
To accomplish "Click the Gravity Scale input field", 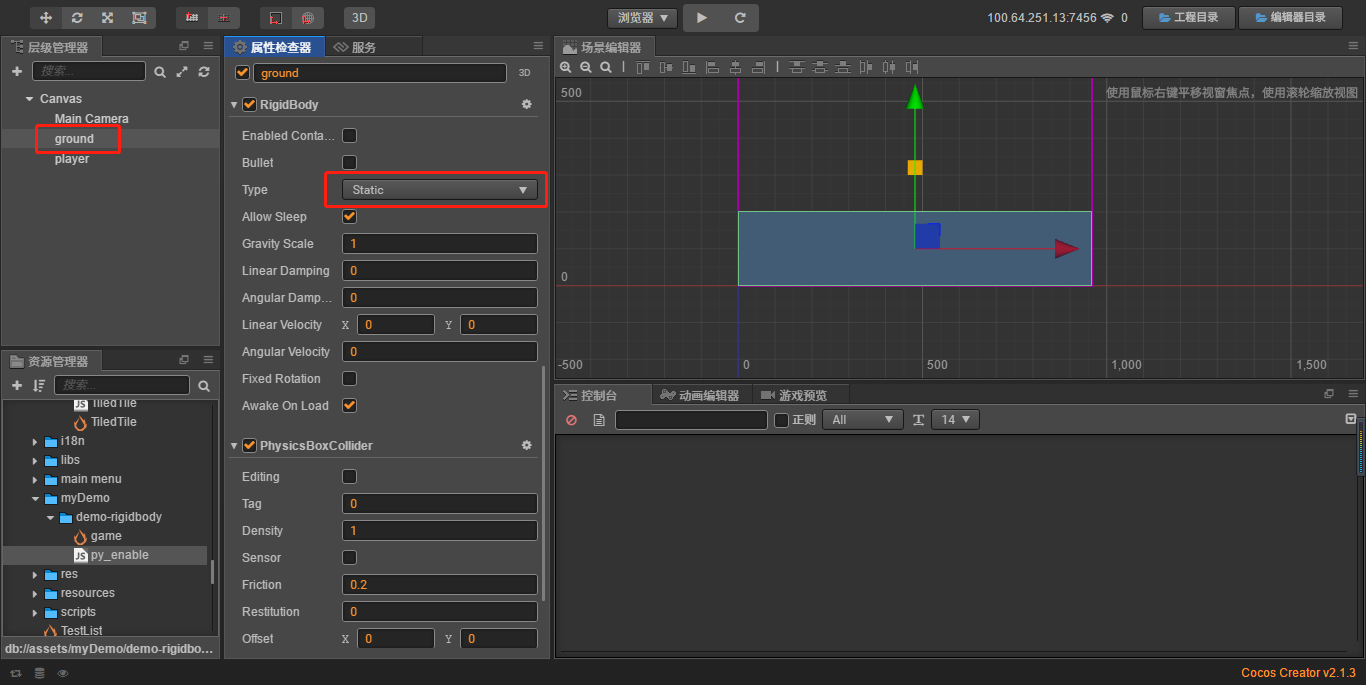I will [440, 244].
